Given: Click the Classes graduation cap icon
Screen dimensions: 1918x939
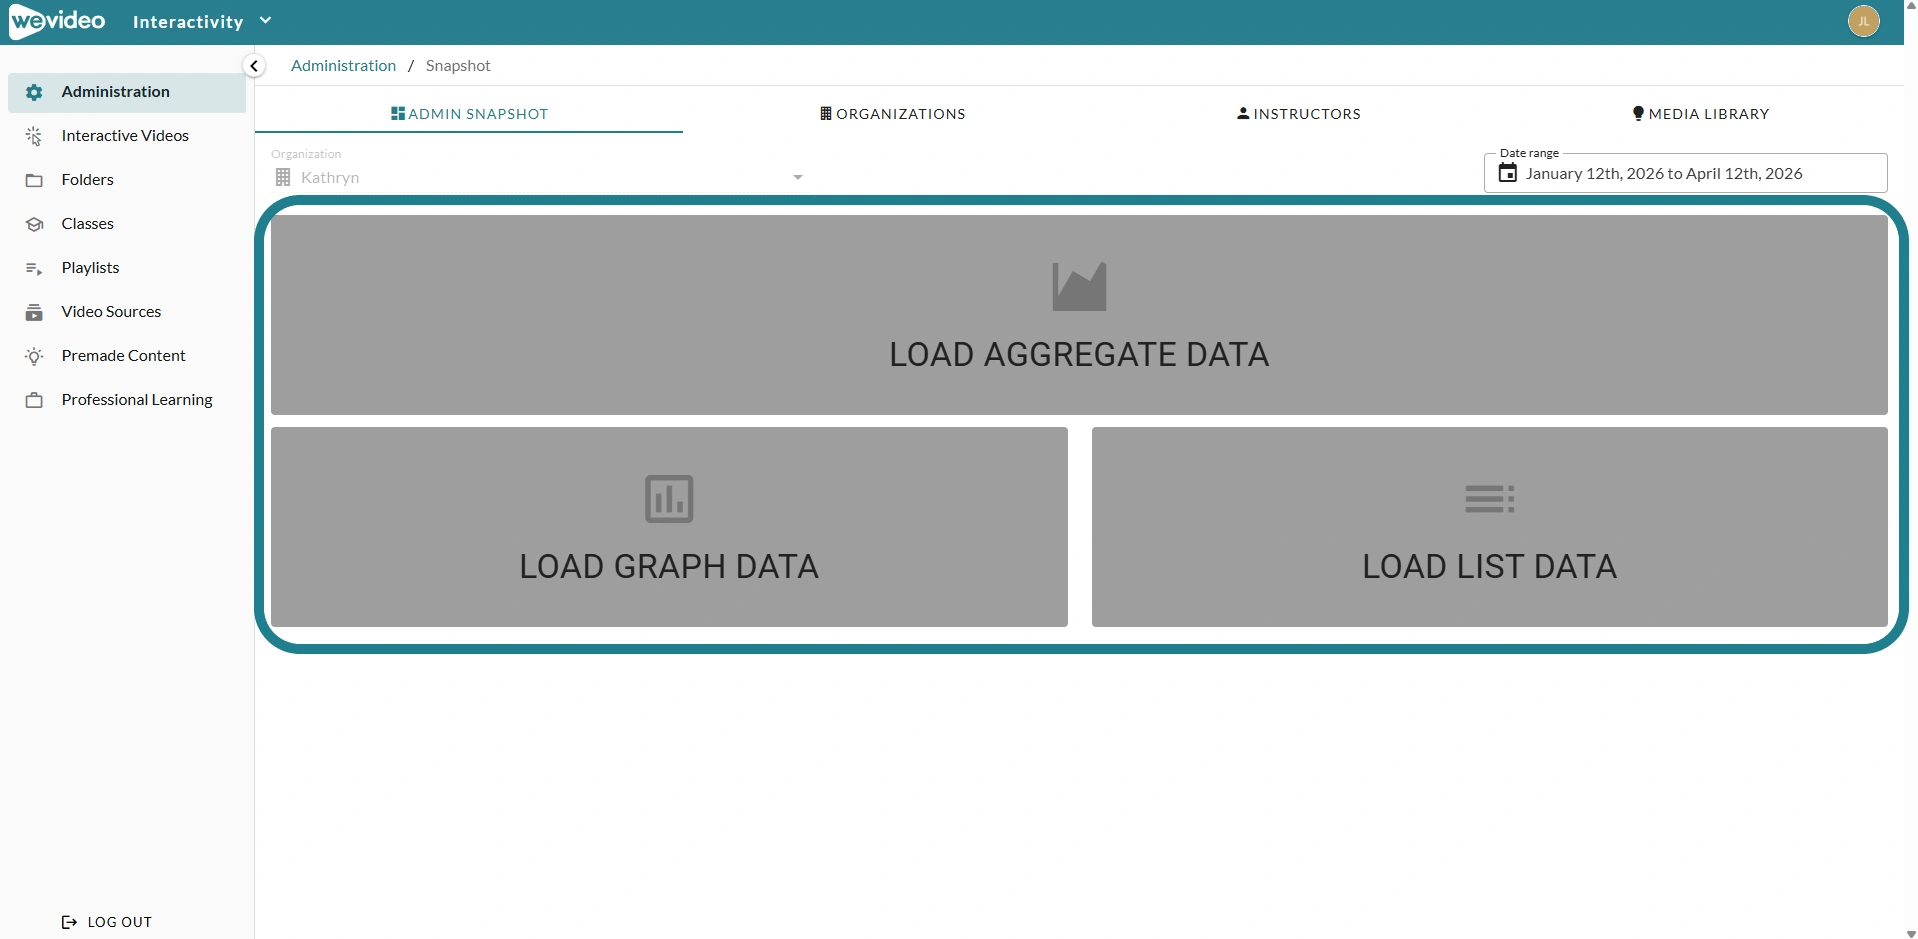Looking at the screenshot, I should point(34,224).
